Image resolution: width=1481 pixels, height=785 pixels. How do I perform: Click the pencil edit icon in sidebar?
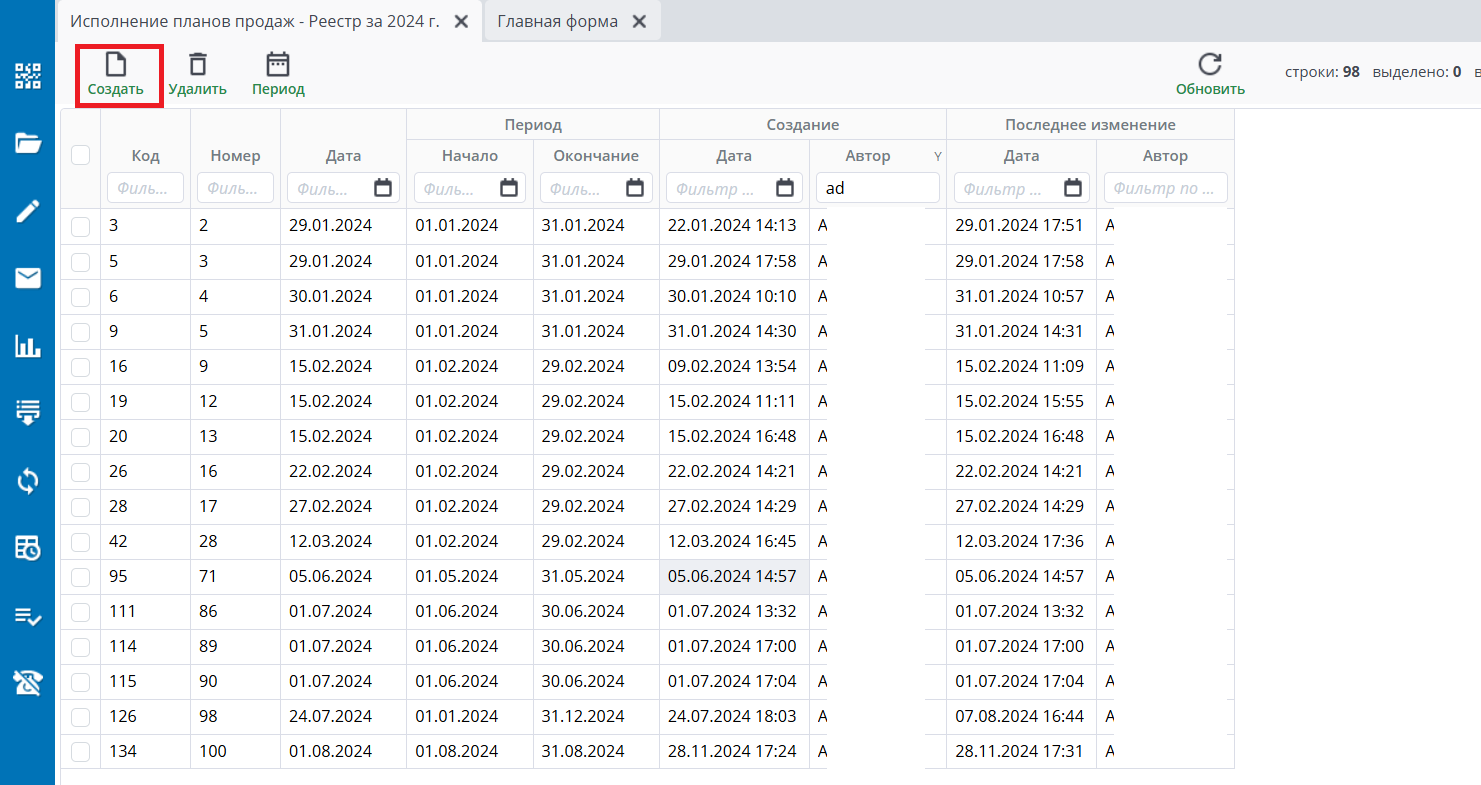tap(27, 211)
